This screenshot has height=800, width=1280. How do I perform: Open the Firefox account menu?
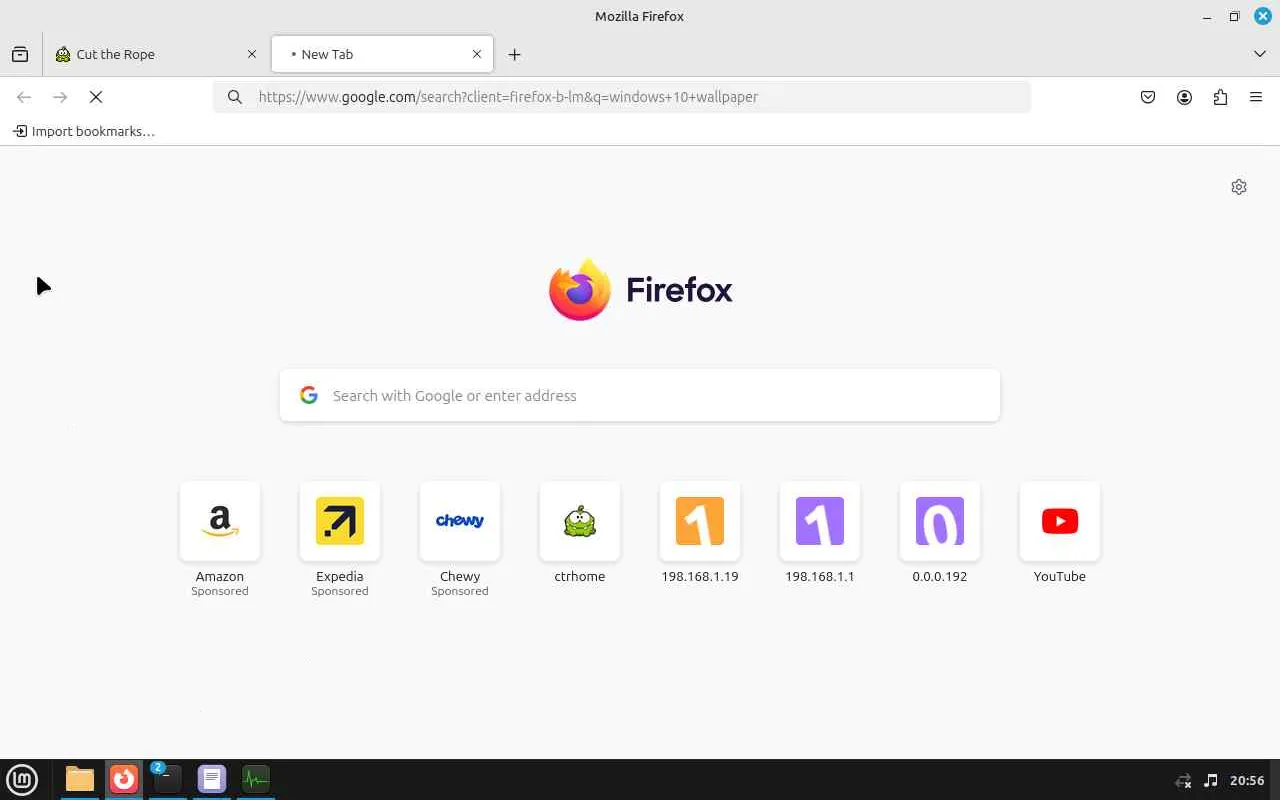[1184, 97]
